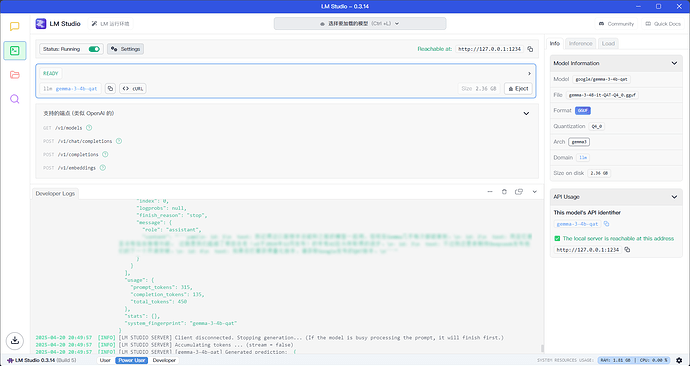This screenshot has height=366, width=690.
Task: Click the GGUF format badge
Action: (583, 111)
